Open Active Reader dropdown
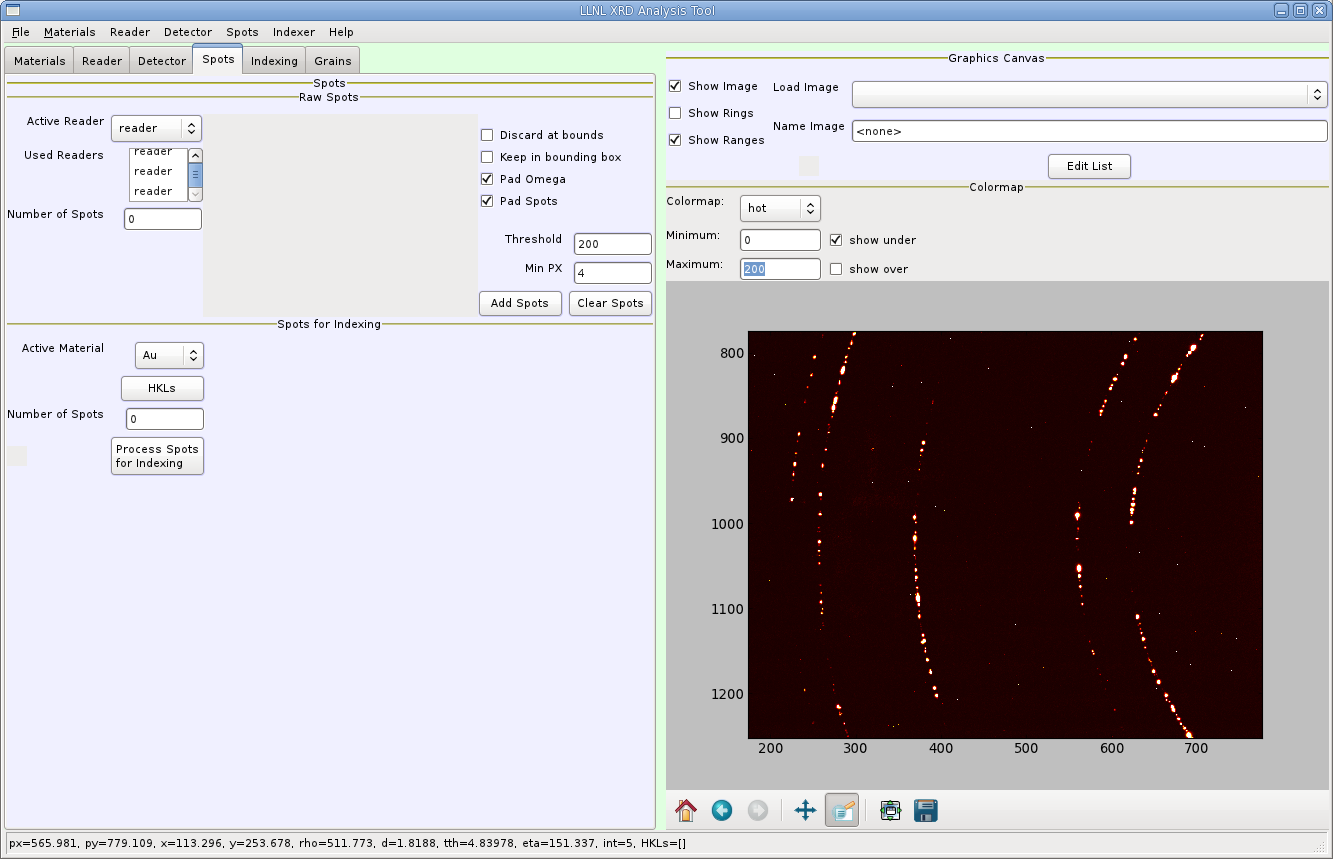 pos(156,128)
